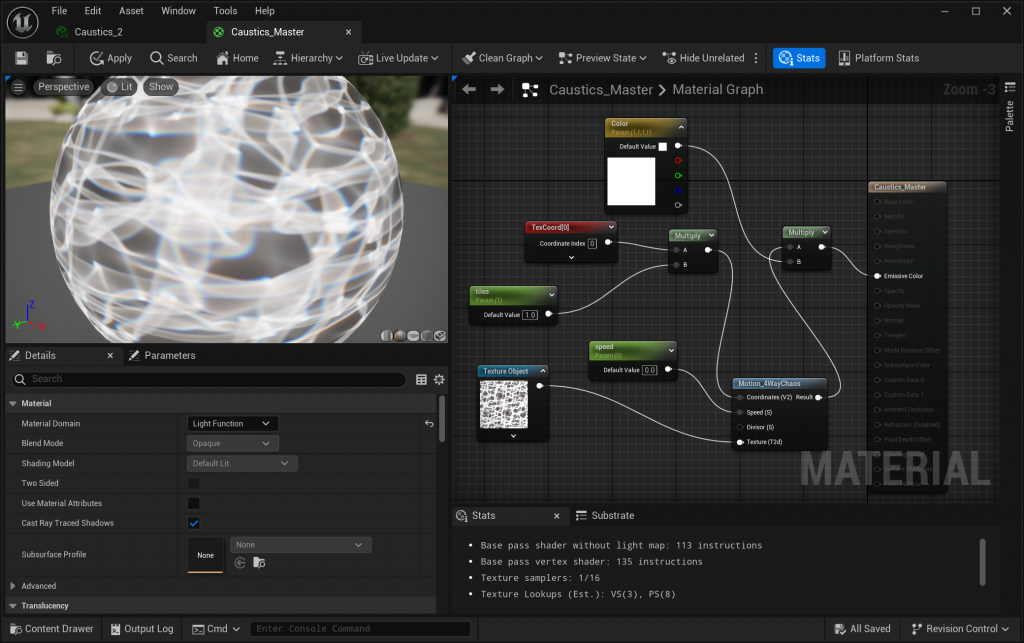Click the Browse to asset icon in toolbar

54,58
